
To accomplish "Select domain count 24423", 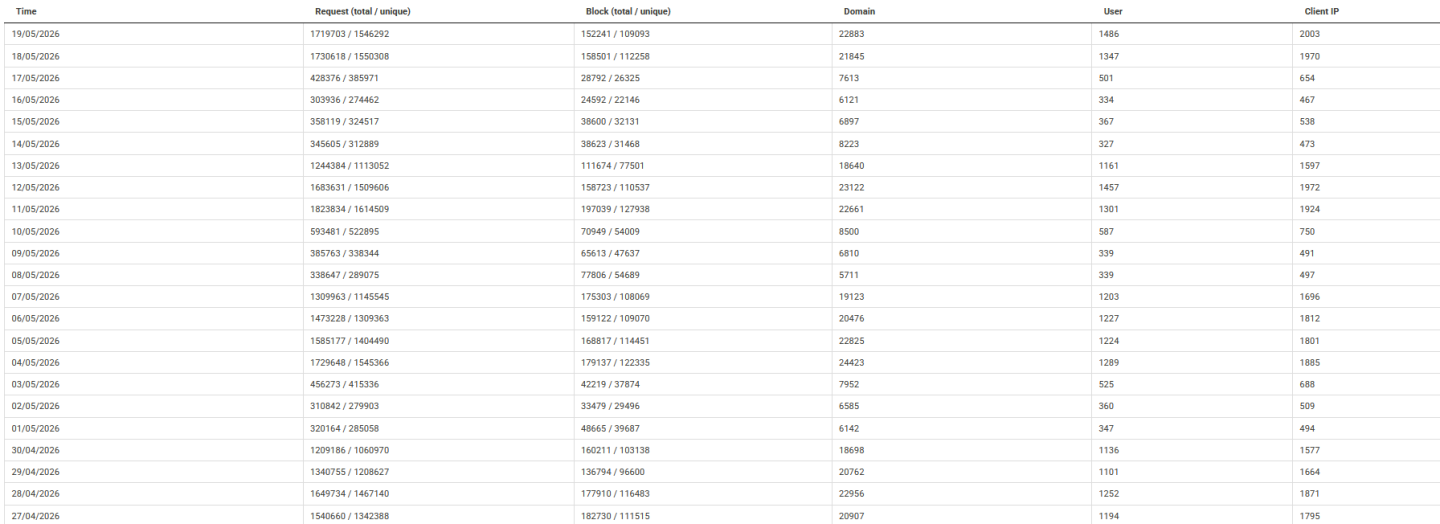I will tap(852, 362).
